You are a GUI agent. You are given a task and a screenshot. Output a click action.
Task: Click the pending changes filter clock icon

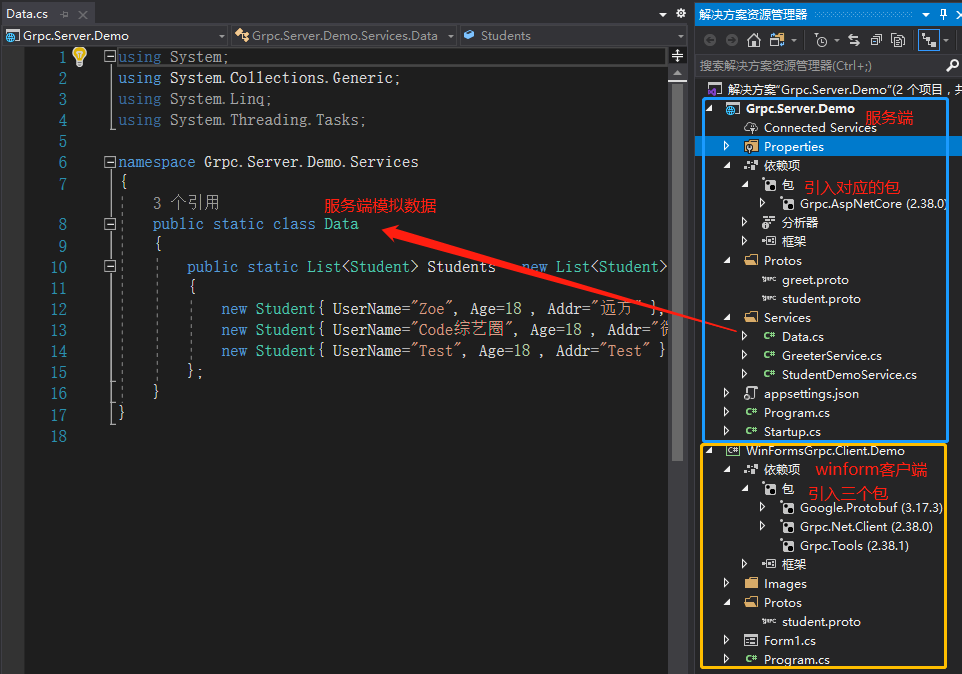pyautogui.click(x=820, y=40)
